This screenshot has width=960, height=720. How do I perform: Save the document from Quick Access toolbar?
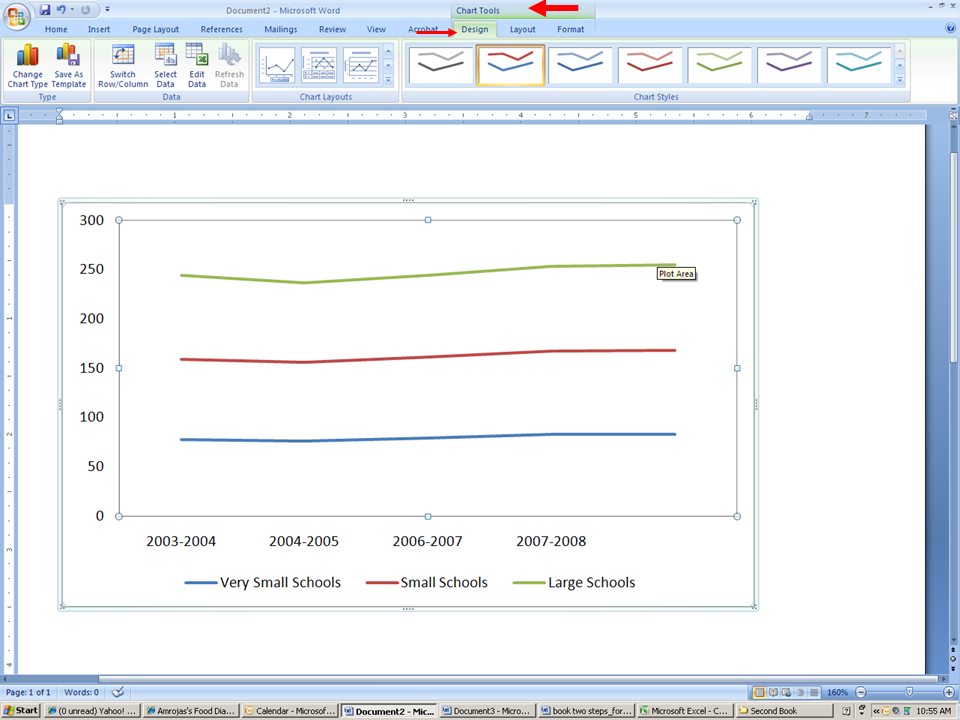coord(45,10)
